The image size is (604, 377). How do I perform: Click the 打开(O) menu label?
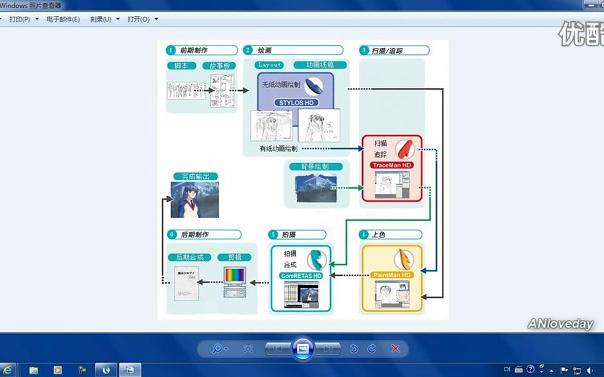click(139, 19)
